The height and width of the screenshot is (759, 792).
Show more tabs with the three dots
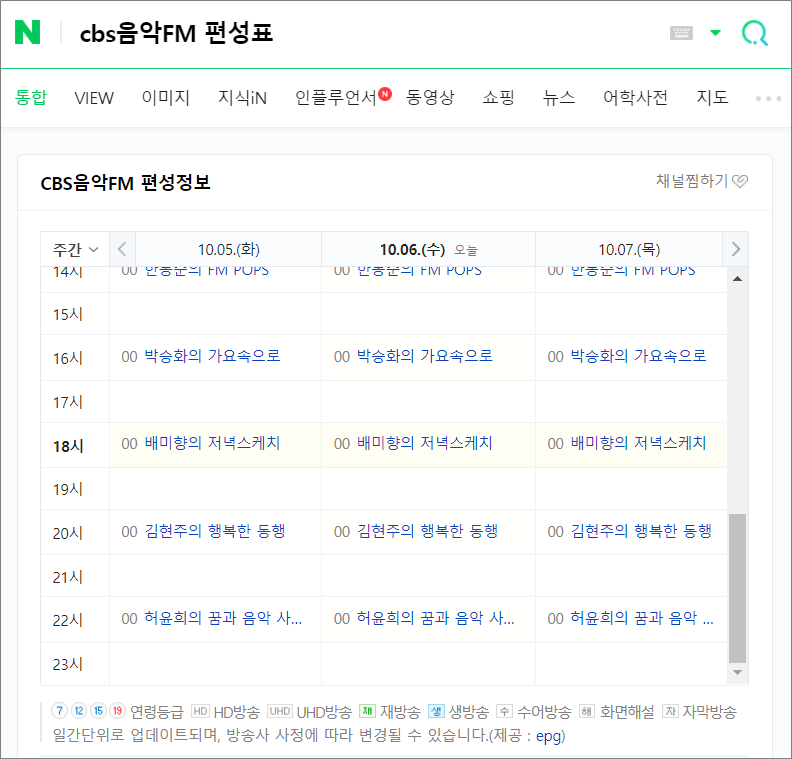(768, 98)
